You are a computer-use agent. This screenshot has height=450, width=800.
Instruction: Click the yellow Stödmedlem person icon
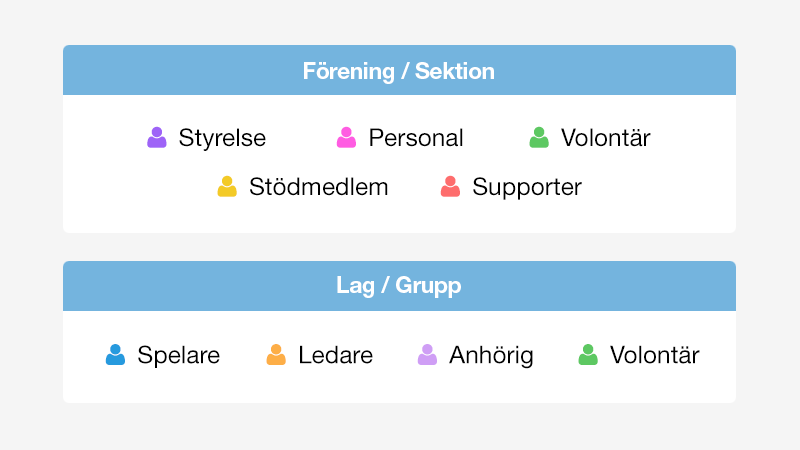tap(227, 187)
